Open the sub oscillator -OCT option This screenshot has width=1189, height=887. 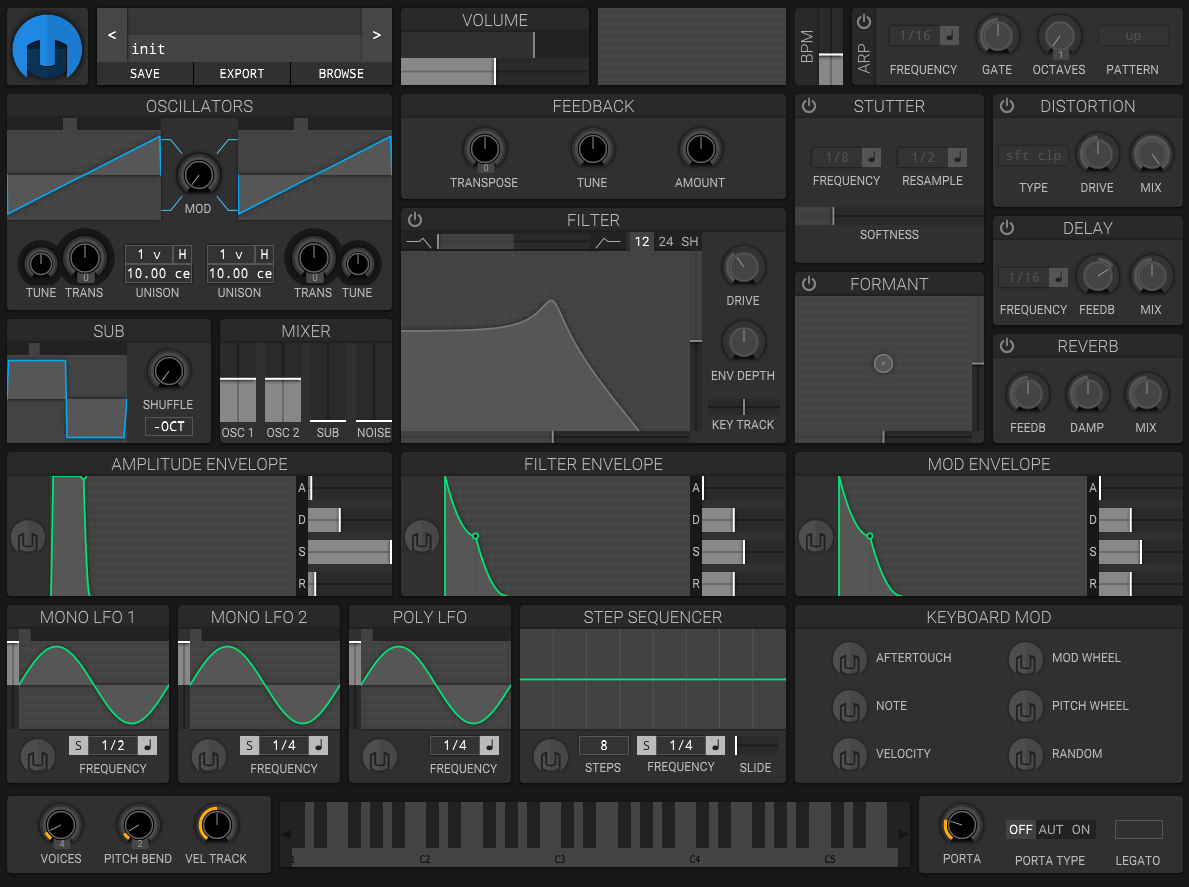[168, 427]
